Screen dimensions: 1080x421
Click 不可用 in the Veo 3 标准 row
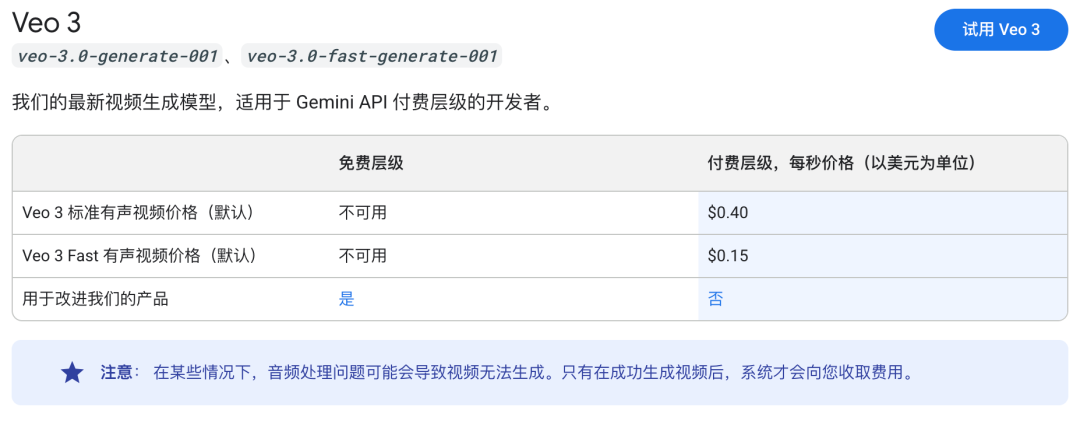[x=362, y=212]
